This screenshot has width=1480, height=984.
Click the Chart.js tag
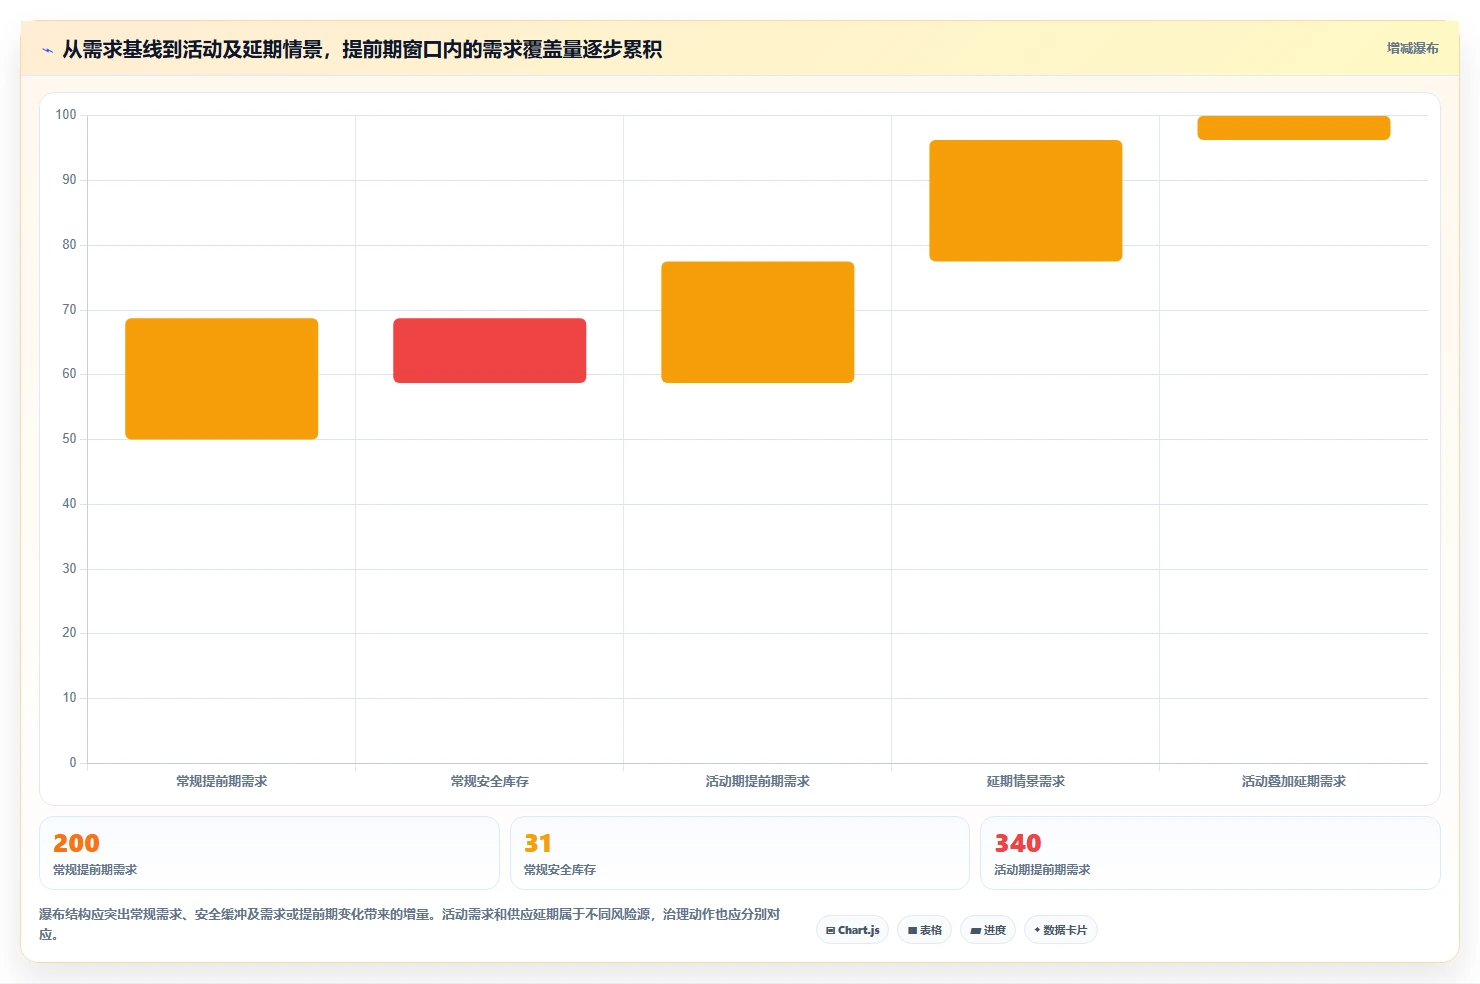coord(853,930)
